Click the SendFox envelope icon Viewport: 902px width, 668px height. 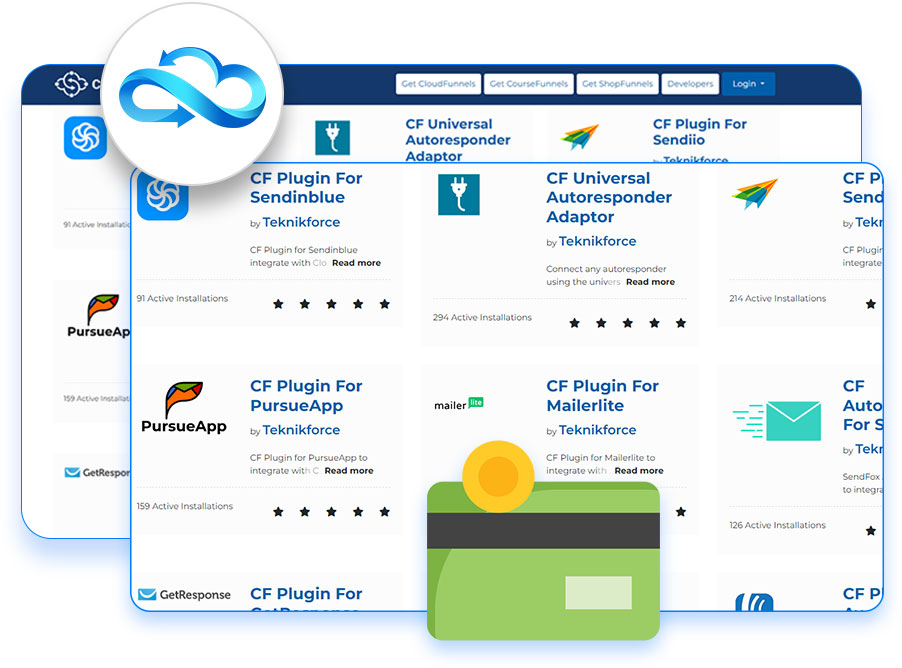(777, 421)
